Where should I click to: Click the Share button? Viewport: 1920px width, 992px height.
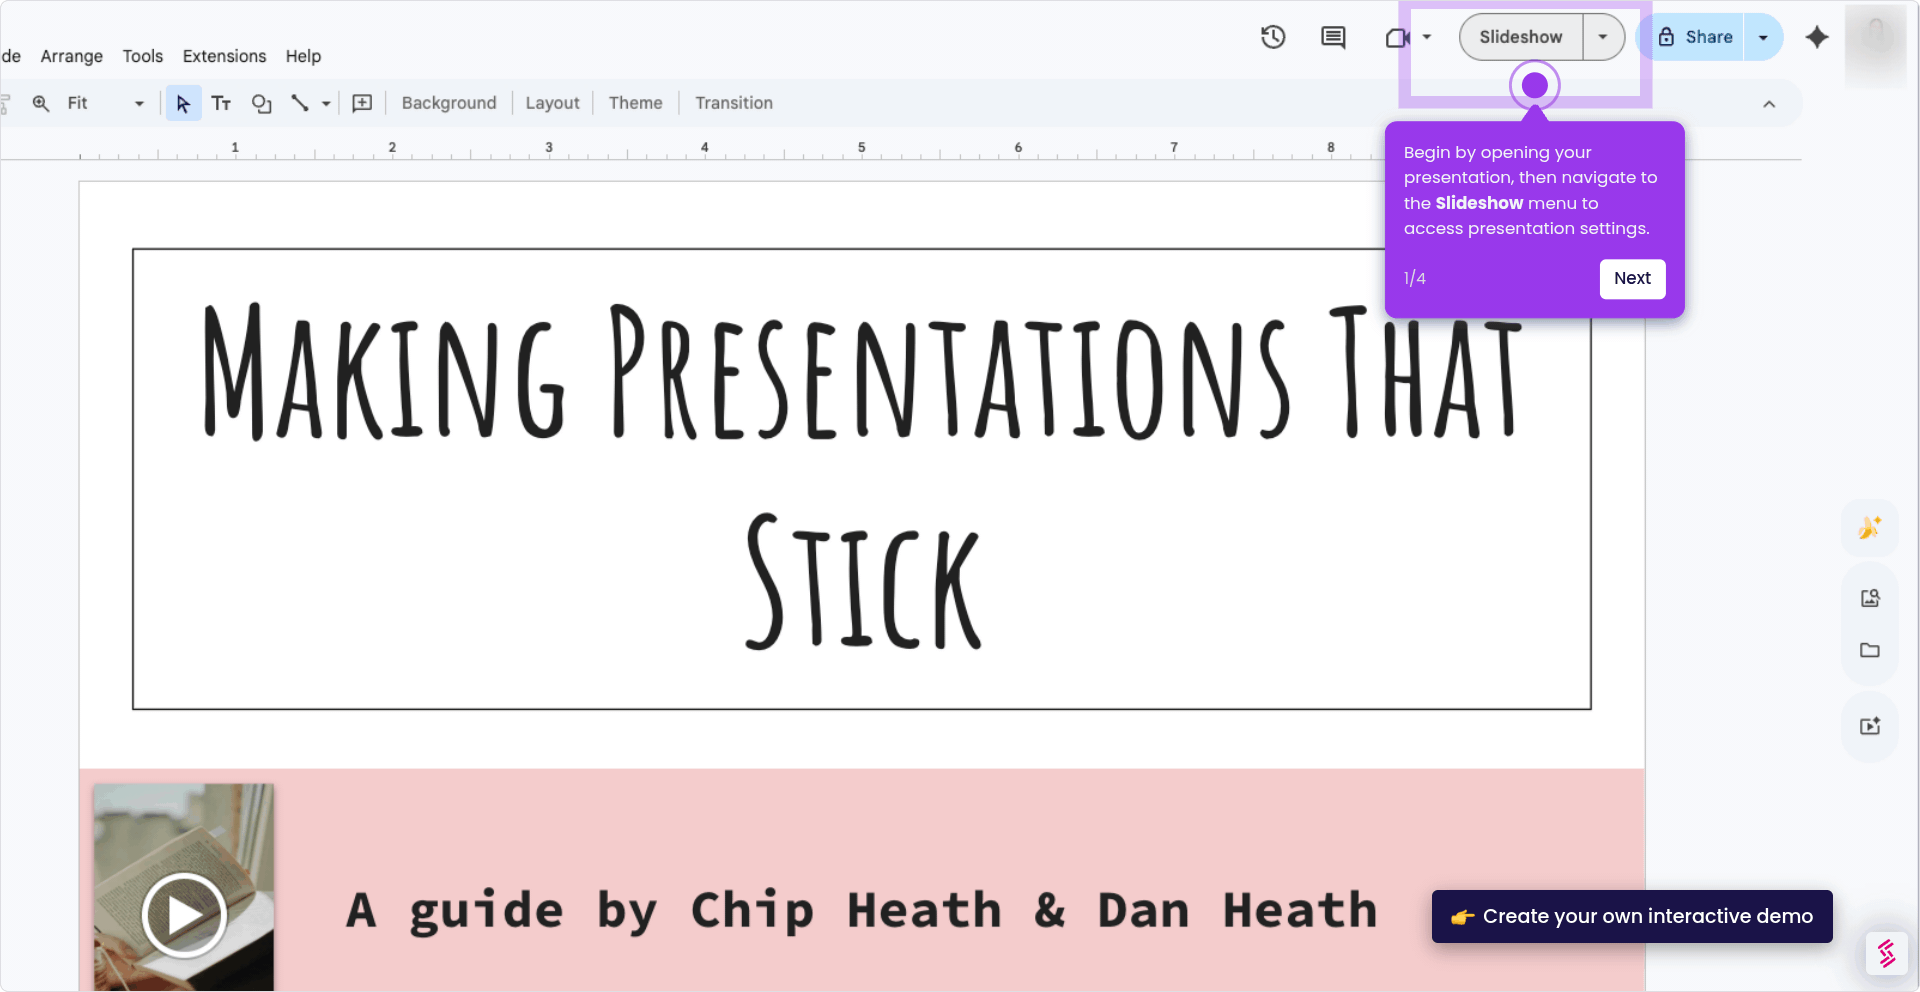click(x=1695, y=37)
